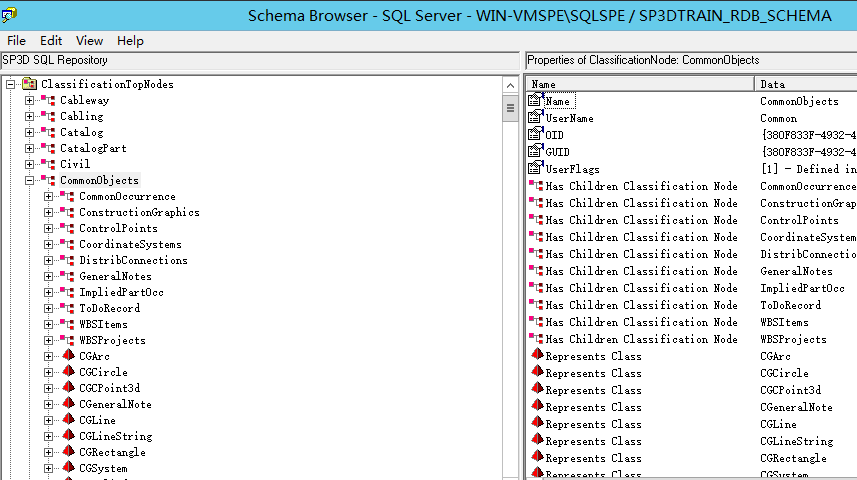This screenshot has height=480, width=857.
Task: Click the ToDoRecord node icon
Action: [67, 308]
